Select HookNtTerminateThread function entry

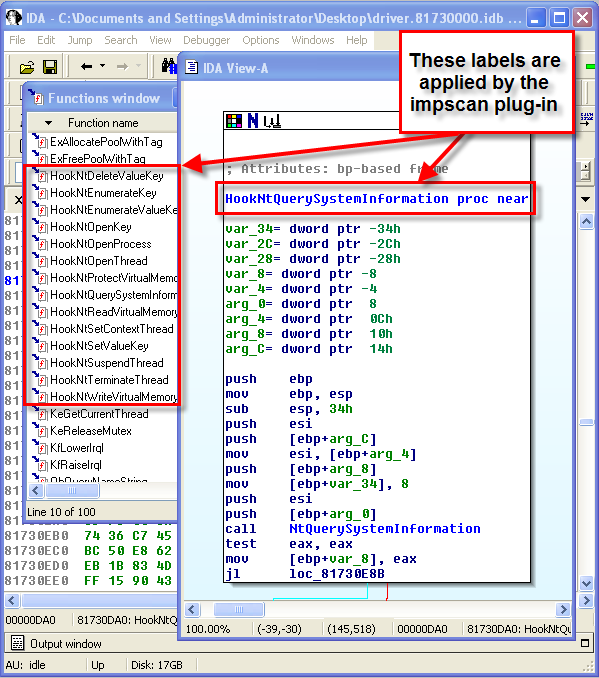[x=109, y=380]
